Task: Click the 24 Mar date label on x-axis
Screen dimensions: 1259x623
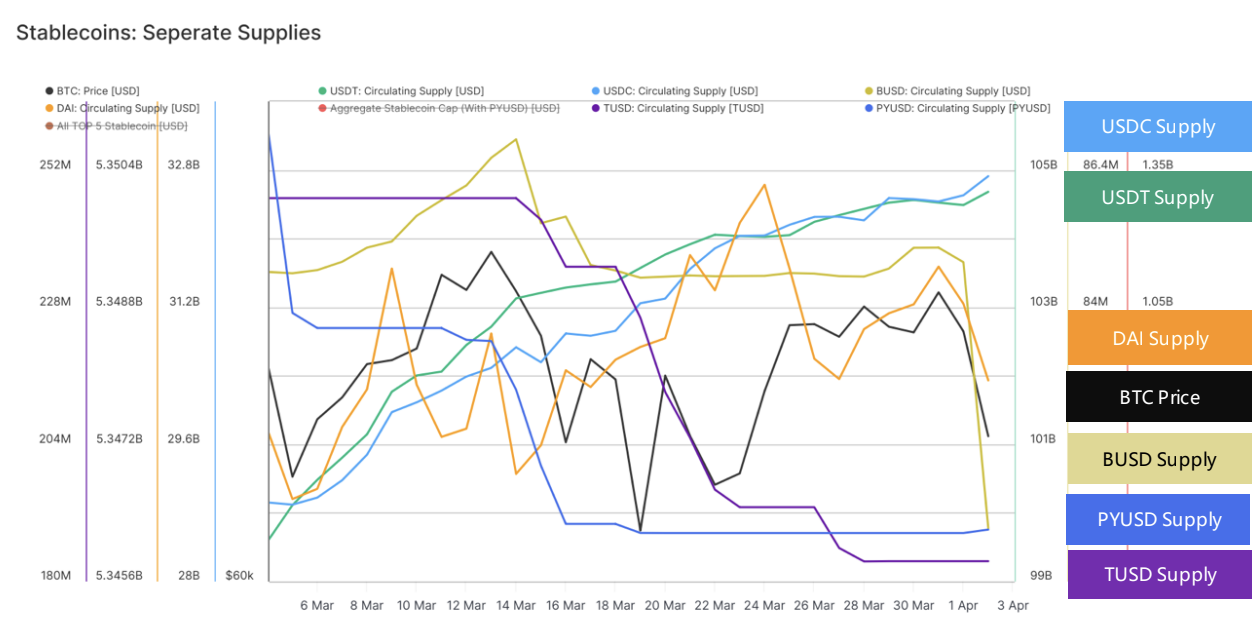Action: pos(764,606)
